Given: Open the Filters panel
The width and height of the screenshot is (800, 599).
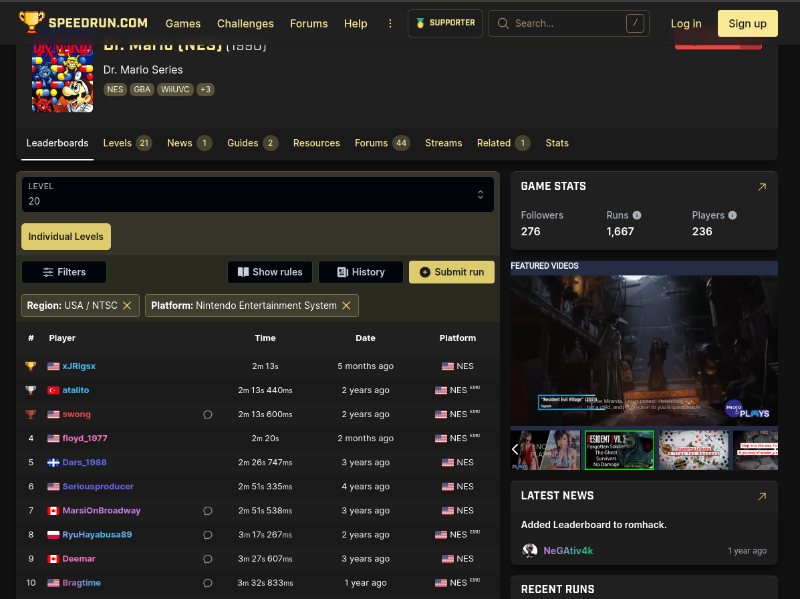Looking at the screenshot, I should (x=64, y=272).
